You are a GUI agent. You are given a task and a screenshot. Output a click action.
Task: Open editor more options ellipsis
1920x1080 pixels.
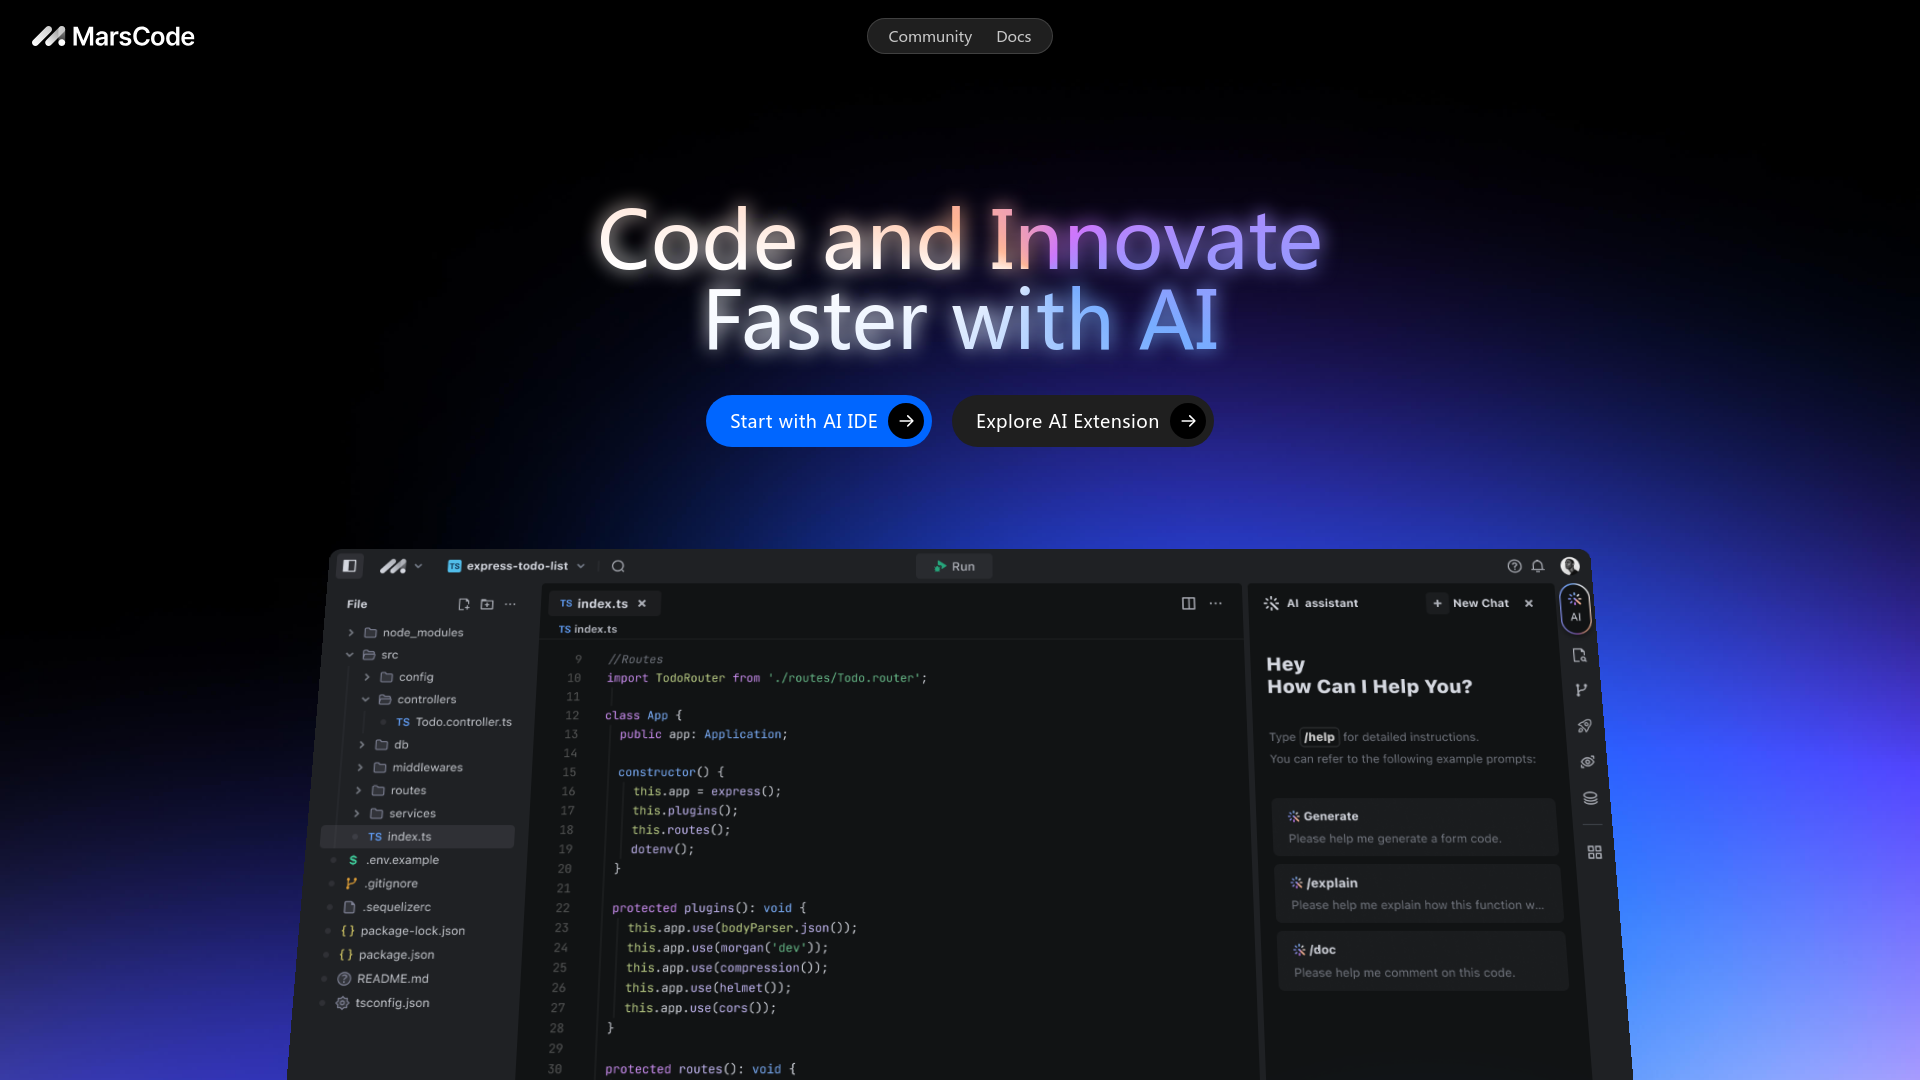(x=1215, y=604)
